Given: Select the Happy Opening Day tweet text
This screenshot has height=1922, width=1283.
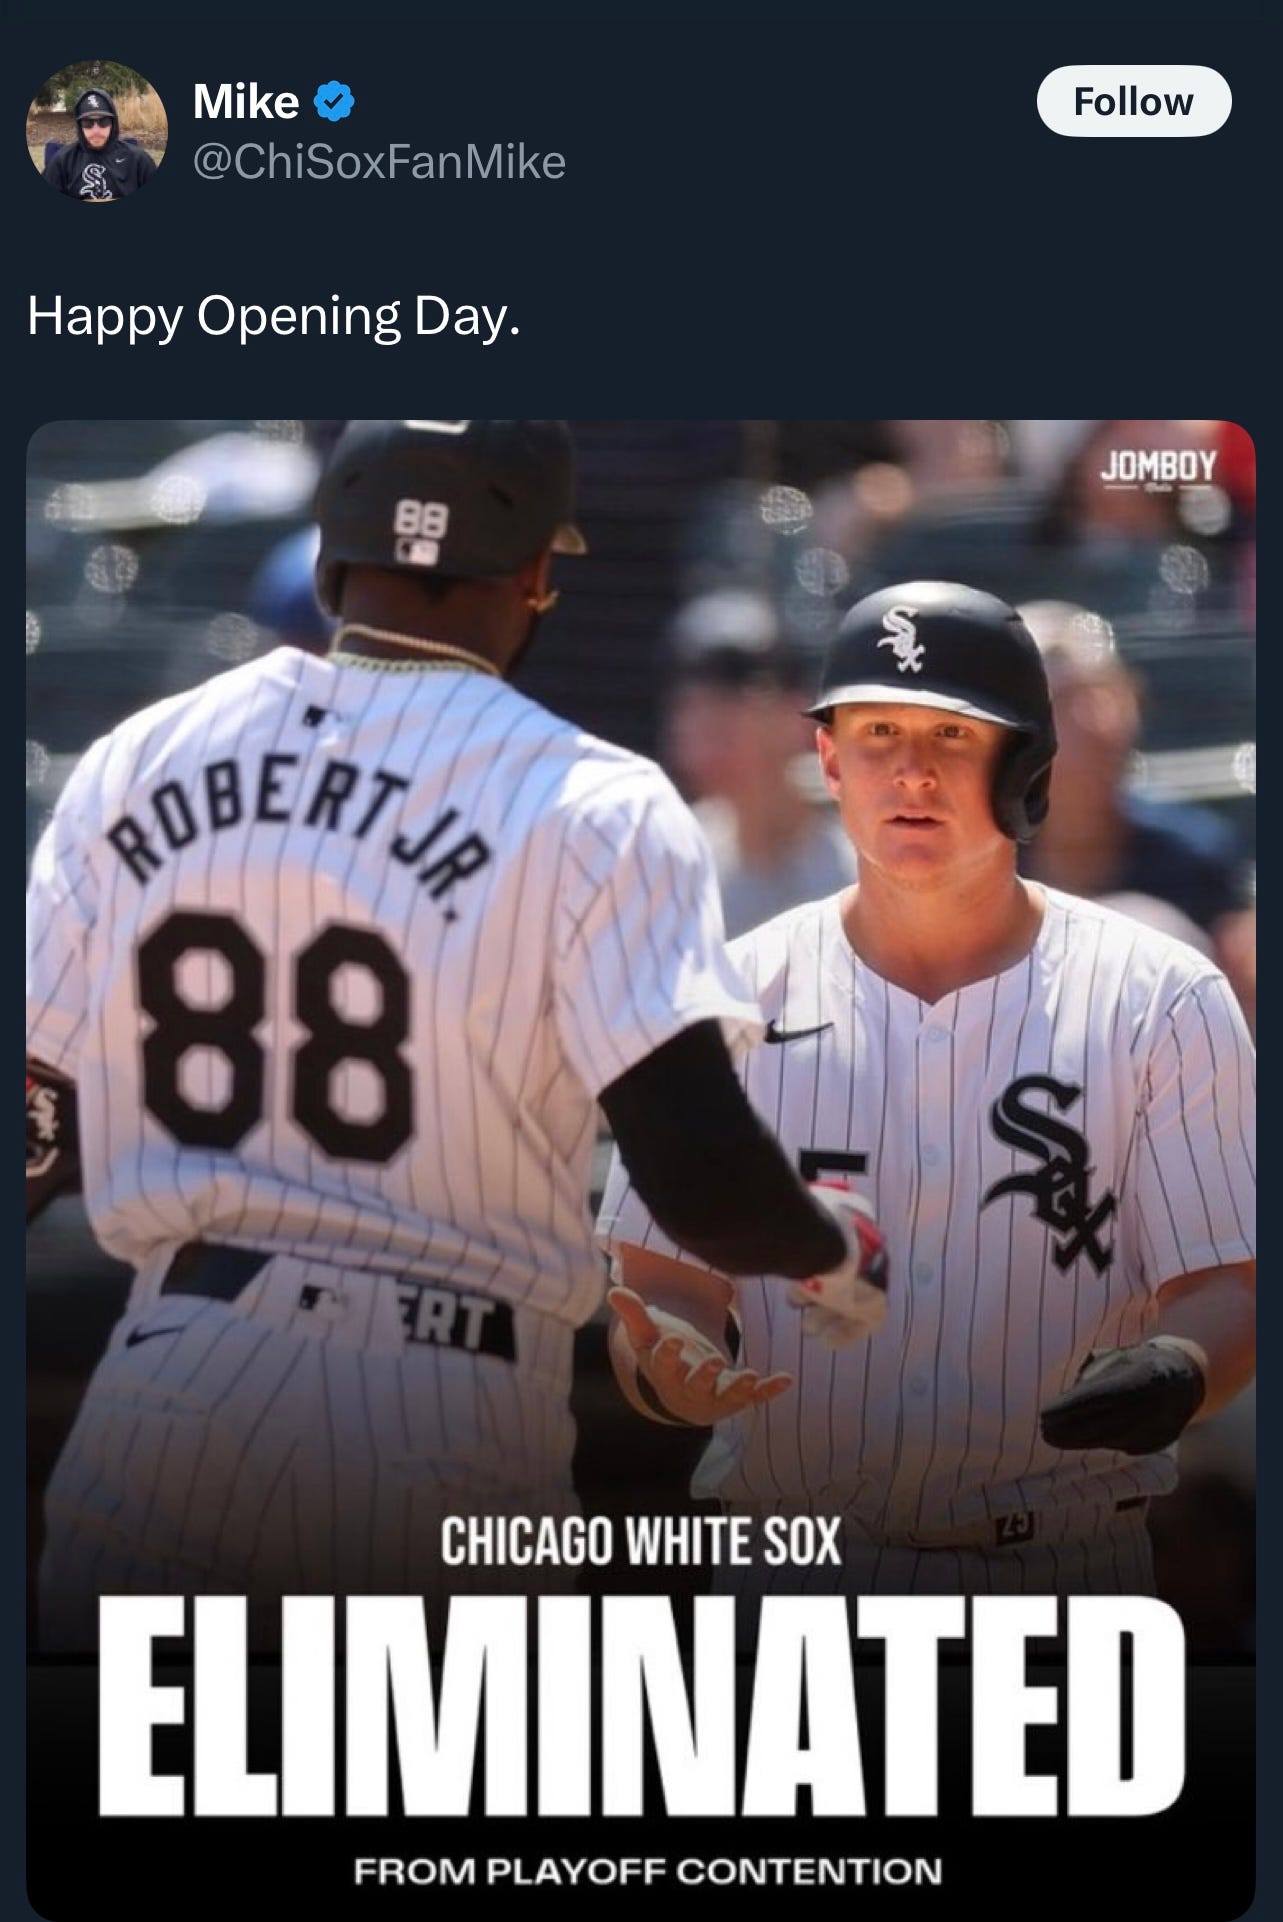Looking at the screenshot, I should (x=274, y=317).
